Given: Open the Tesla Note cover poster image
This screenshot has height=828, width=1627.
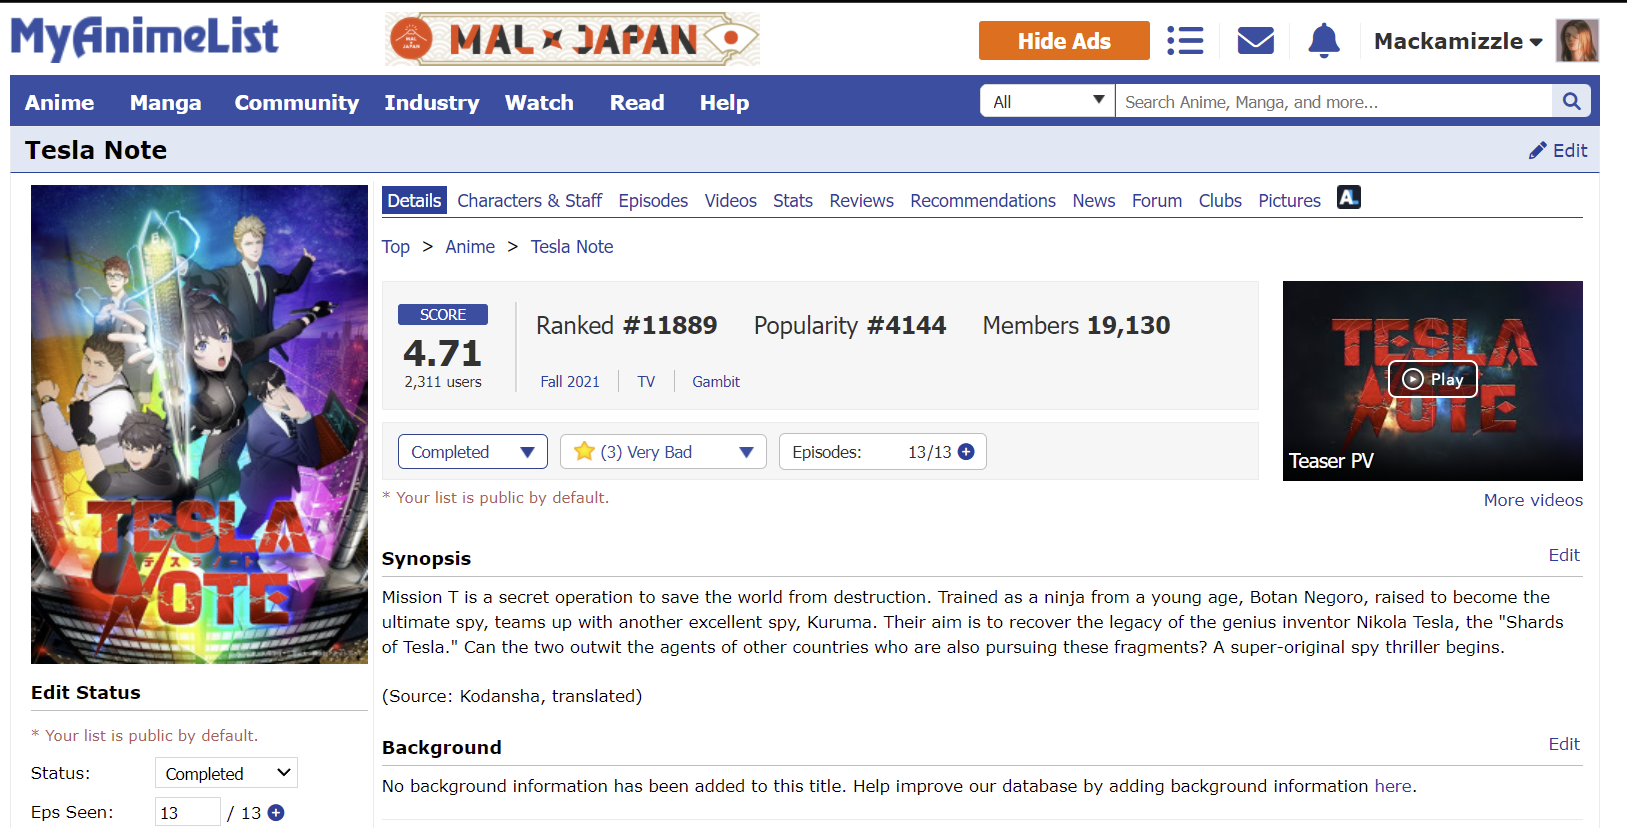Looking at the screenshot, I should coord(199,424).
